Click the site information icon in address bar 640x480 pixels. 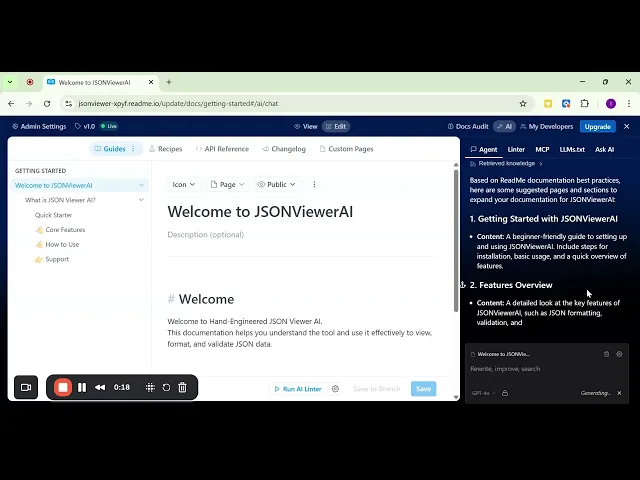tap(69, 104)
